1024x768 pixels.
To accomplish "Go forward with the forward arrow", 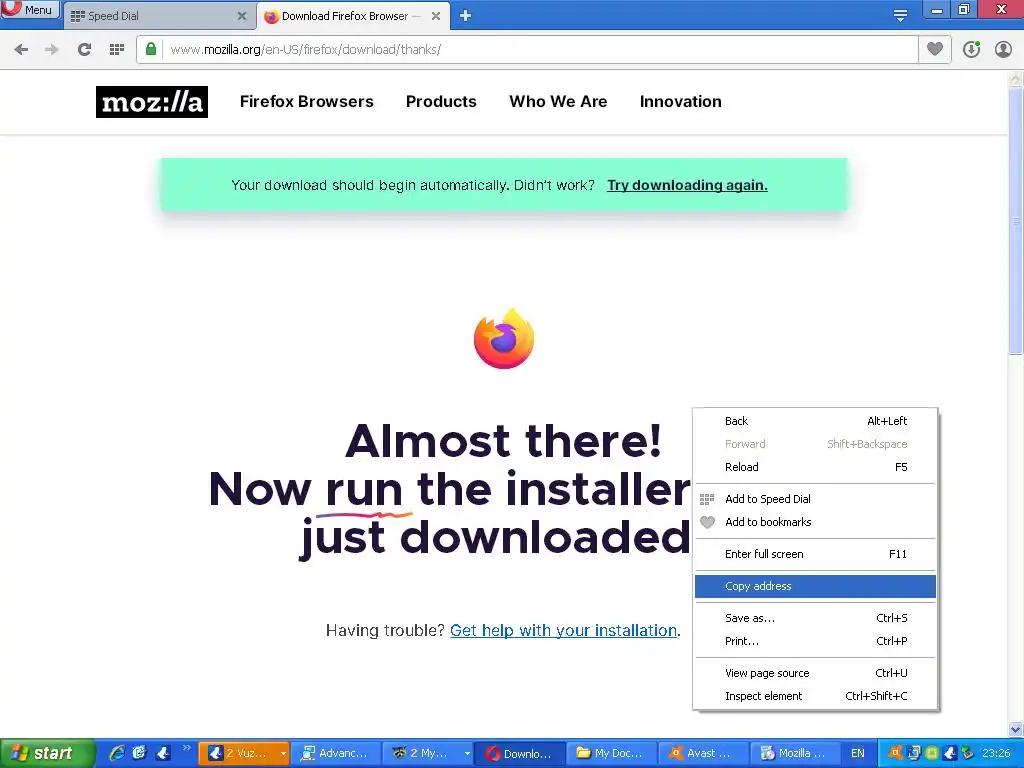I will (x=52, y=49).
